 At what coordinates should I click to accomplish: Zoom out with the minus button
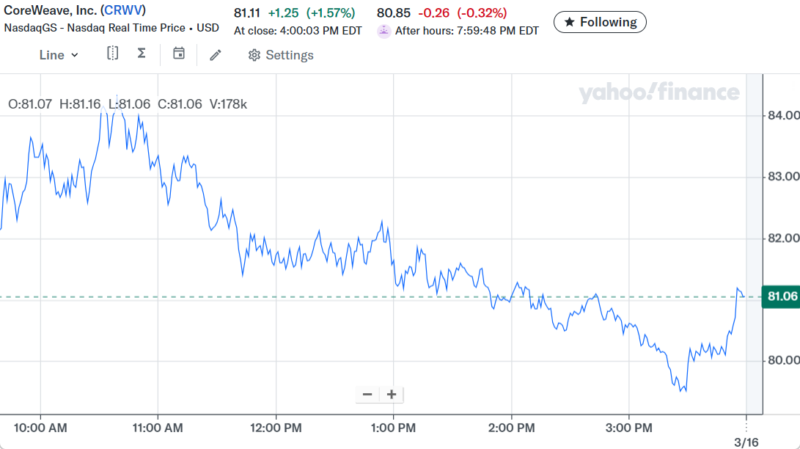(367, 394)
